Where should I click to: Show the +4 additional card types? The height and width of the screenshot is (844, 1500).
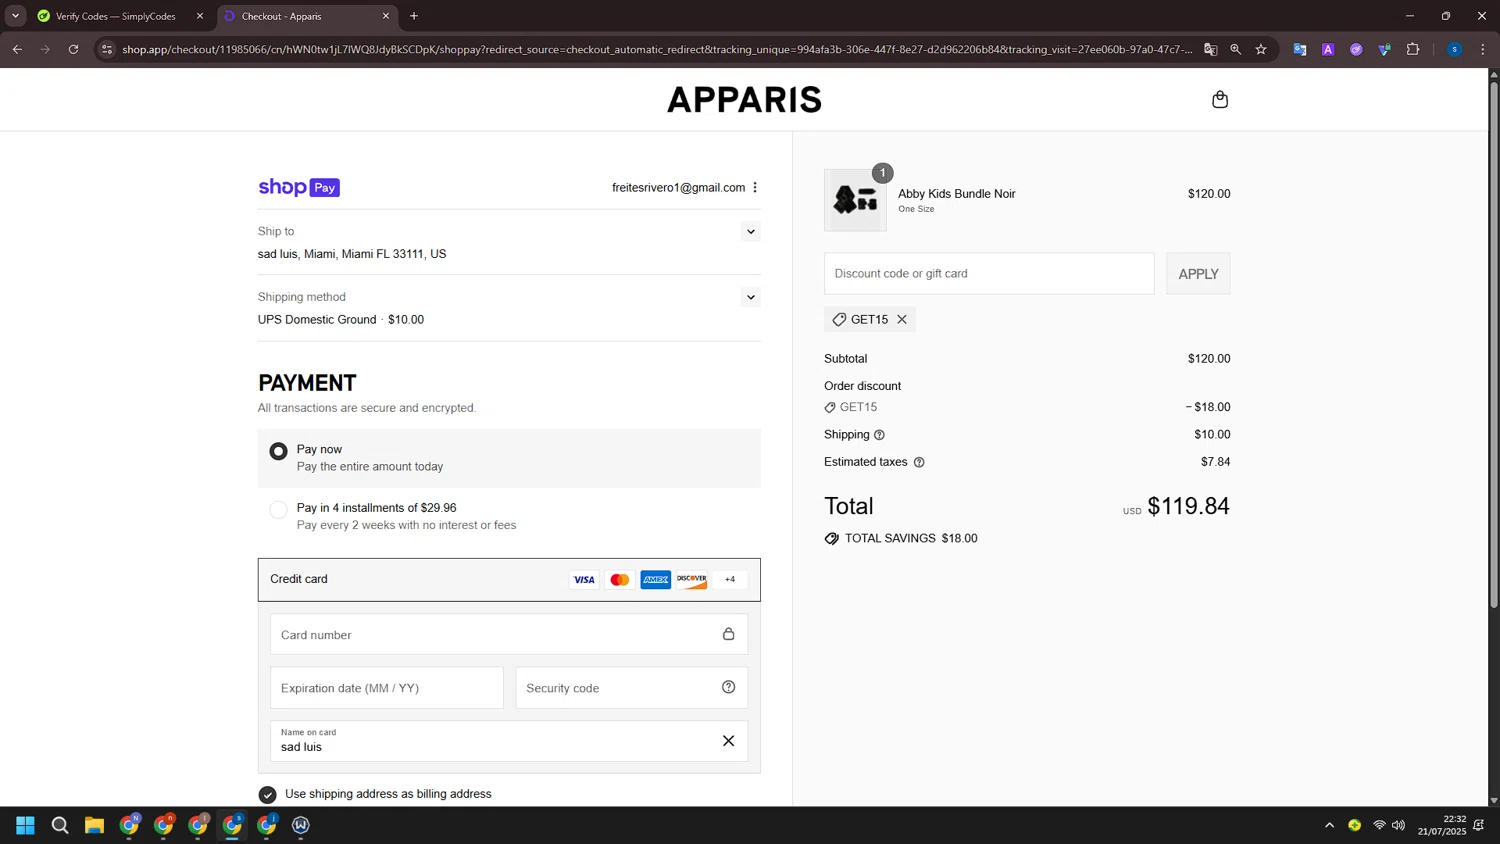pyautogui.click(x=730, y=580)
